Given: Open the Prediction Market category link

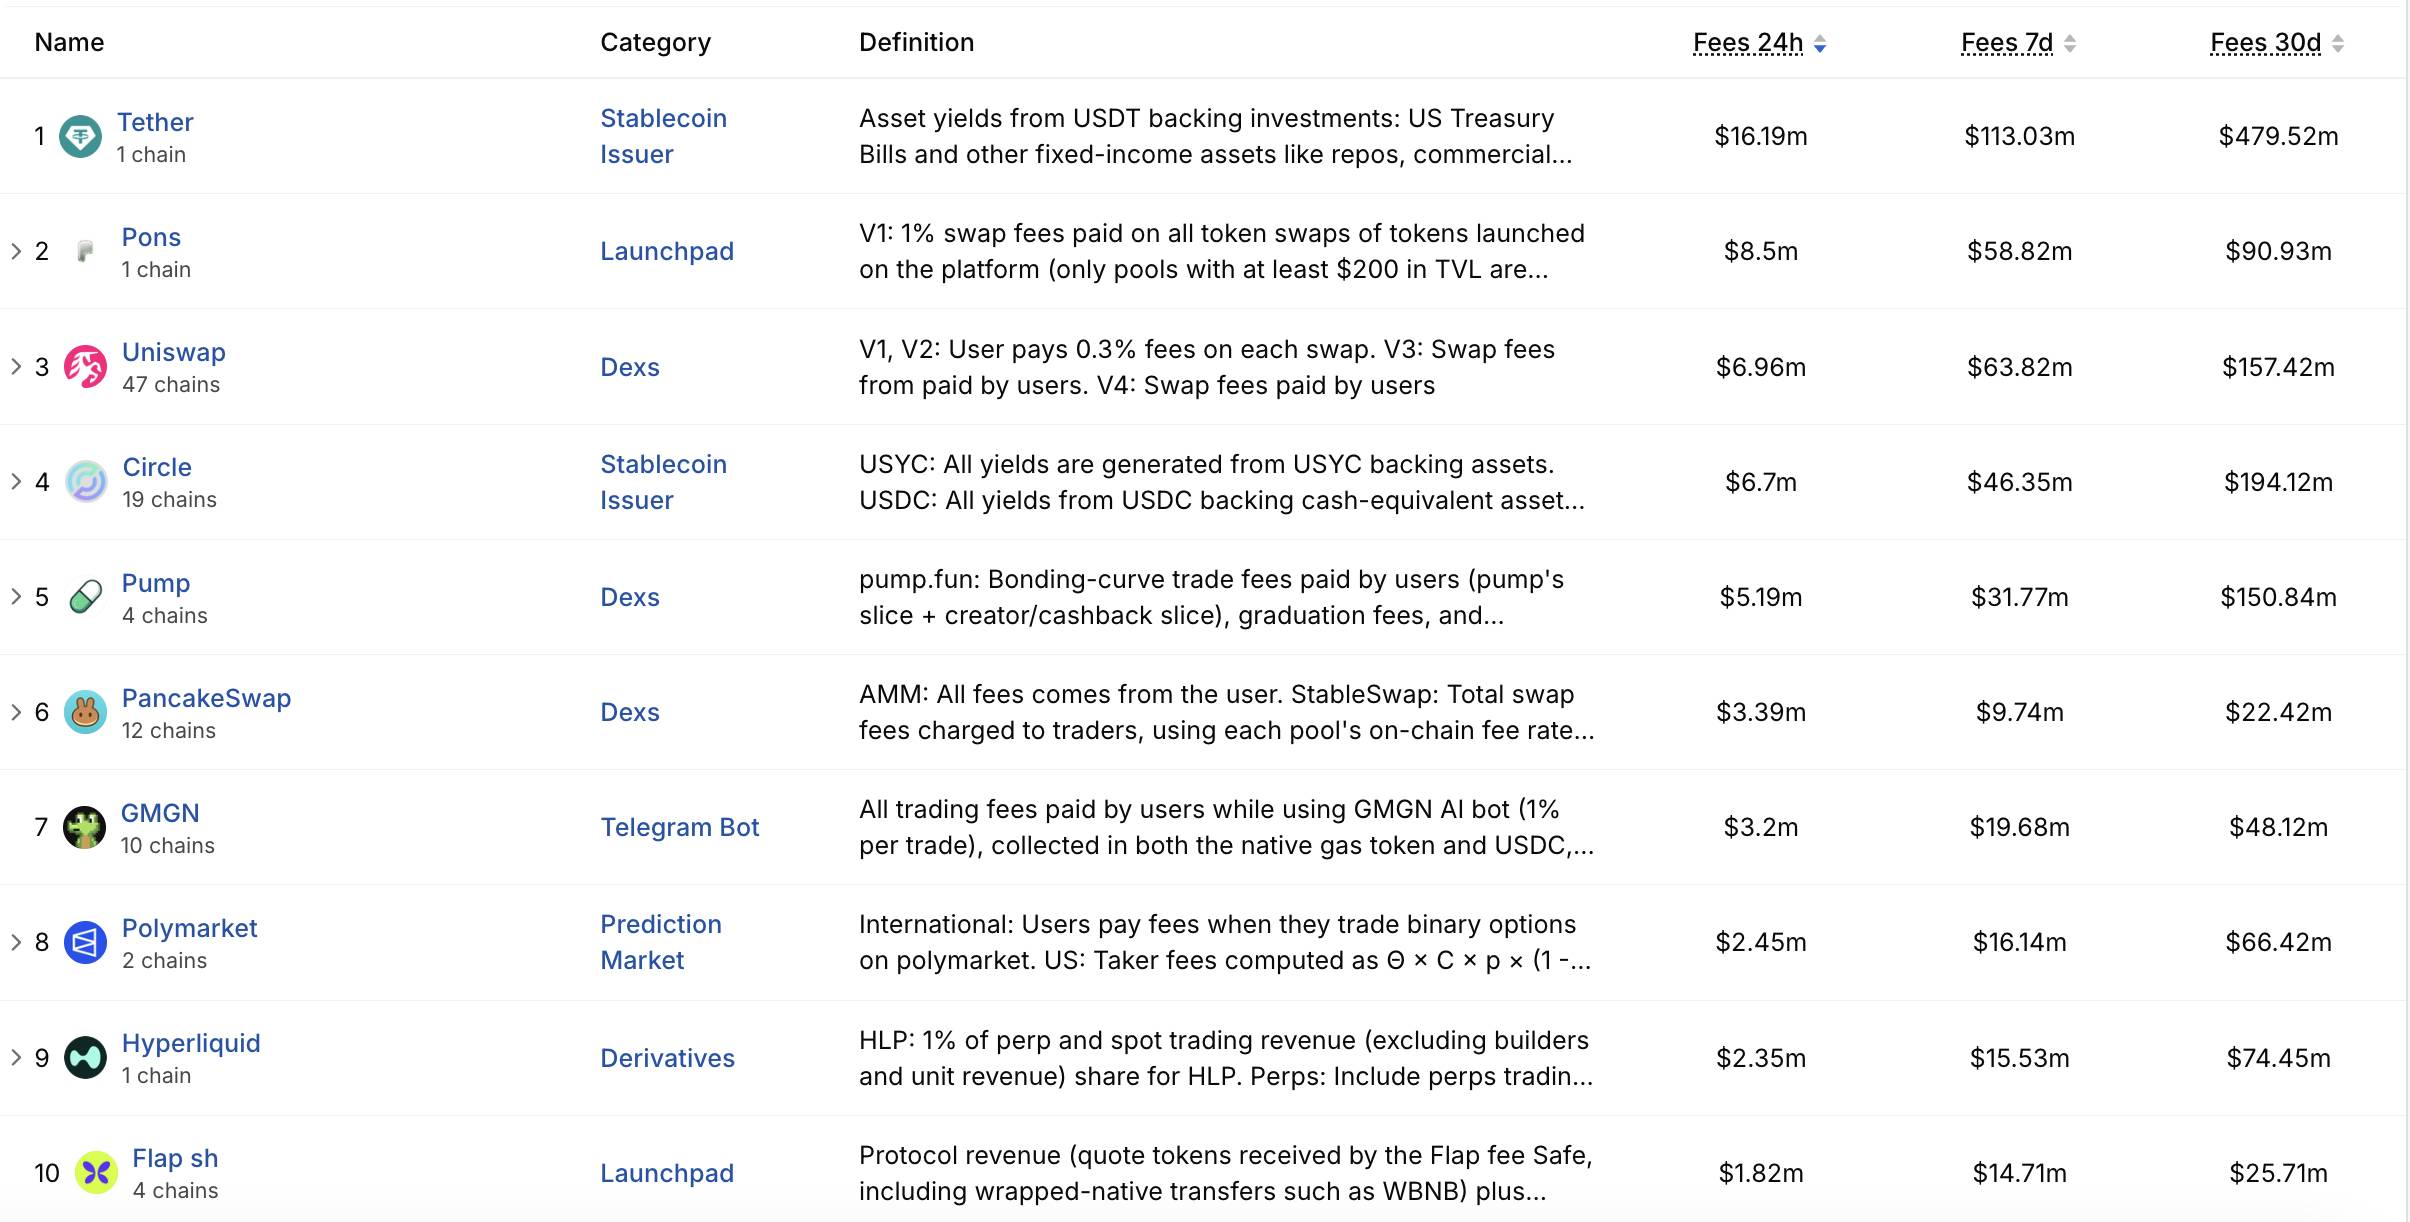Looking at the screenshot, I should (x=661, y=942).
